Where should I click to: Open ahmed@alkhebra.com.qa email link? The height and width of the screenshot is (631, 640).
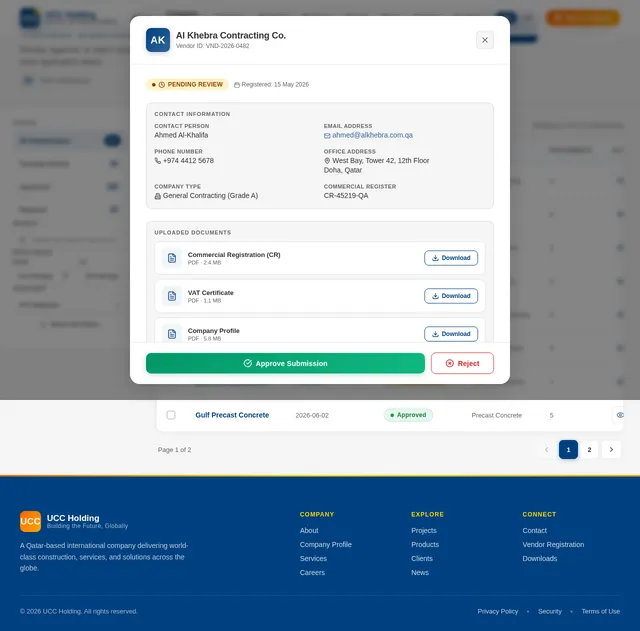click(x=372, y=135)
